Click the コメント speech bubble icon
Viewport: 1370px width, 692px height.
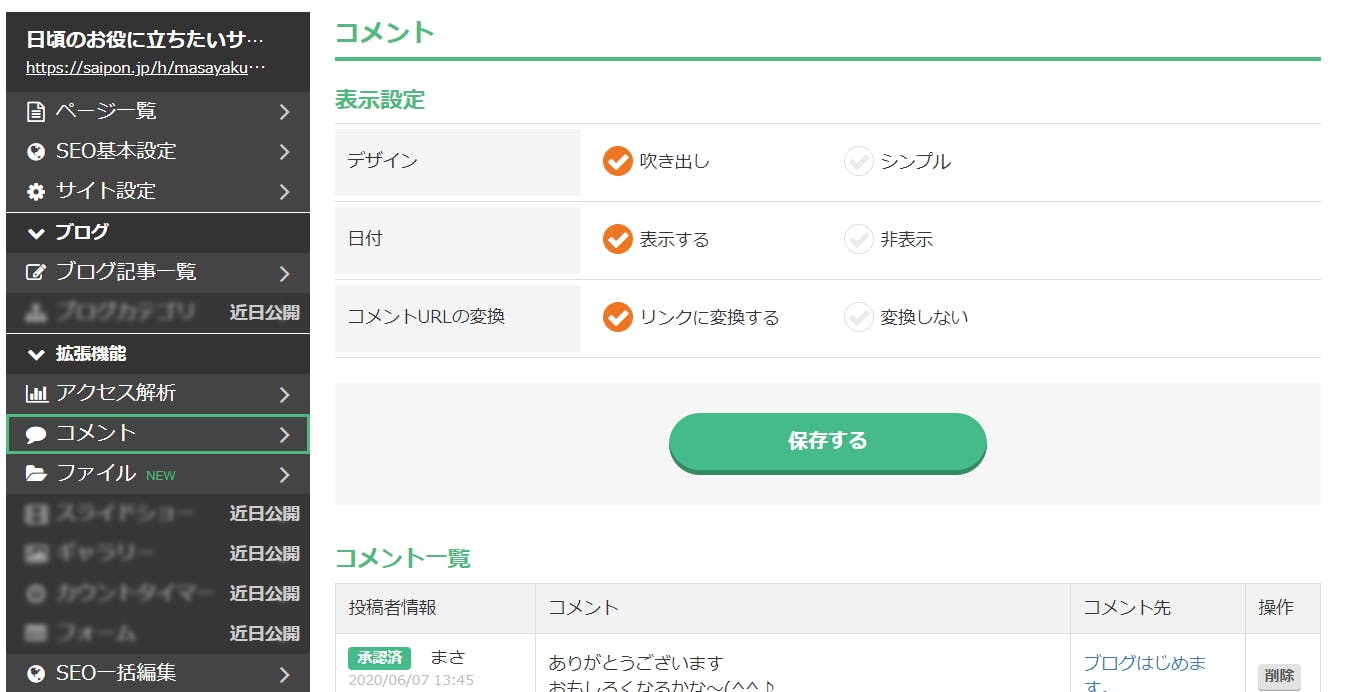pos(36,434)
